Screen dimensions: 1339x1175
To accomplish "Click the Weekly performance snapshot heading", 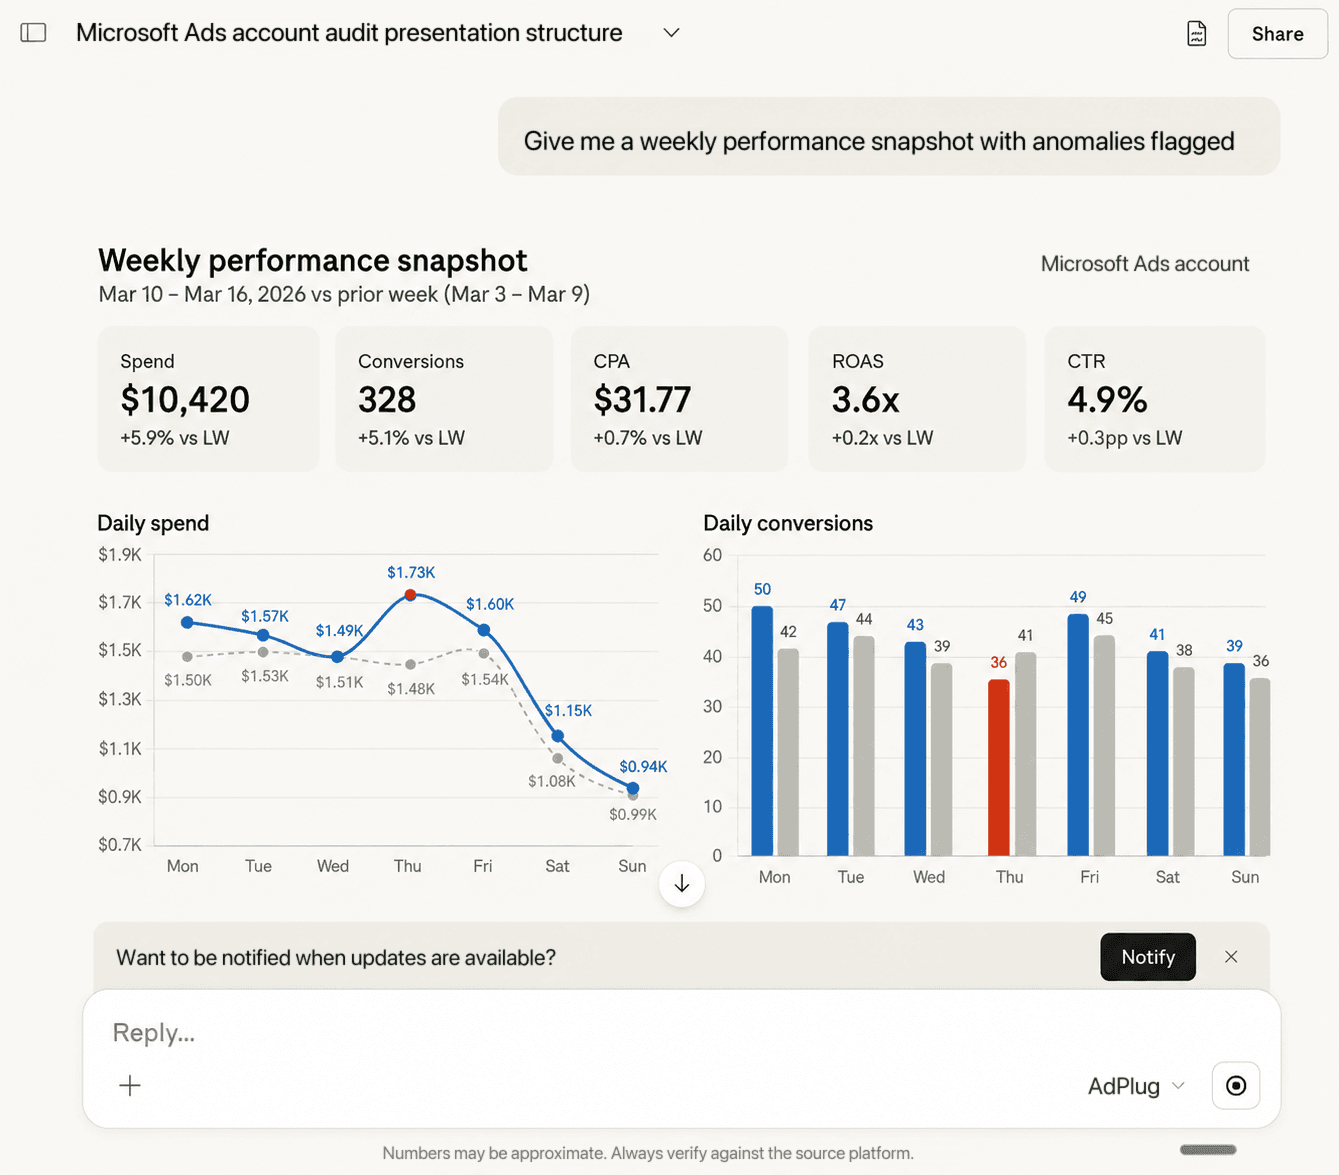I will click(312, 260).
